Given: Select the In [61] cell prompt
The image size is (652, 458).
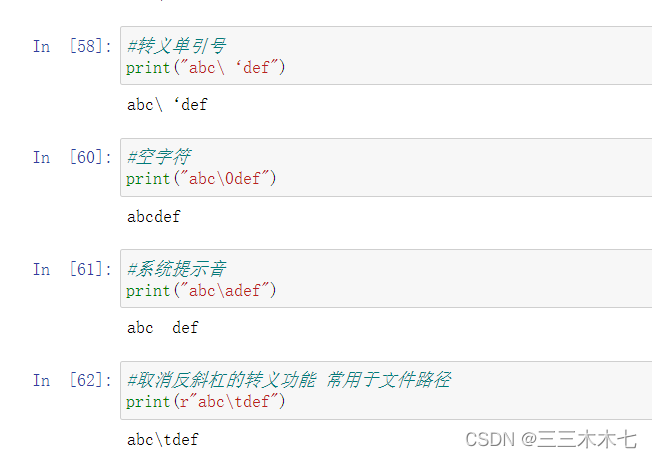Looking at the screenshot, I should tap(71, 269).
